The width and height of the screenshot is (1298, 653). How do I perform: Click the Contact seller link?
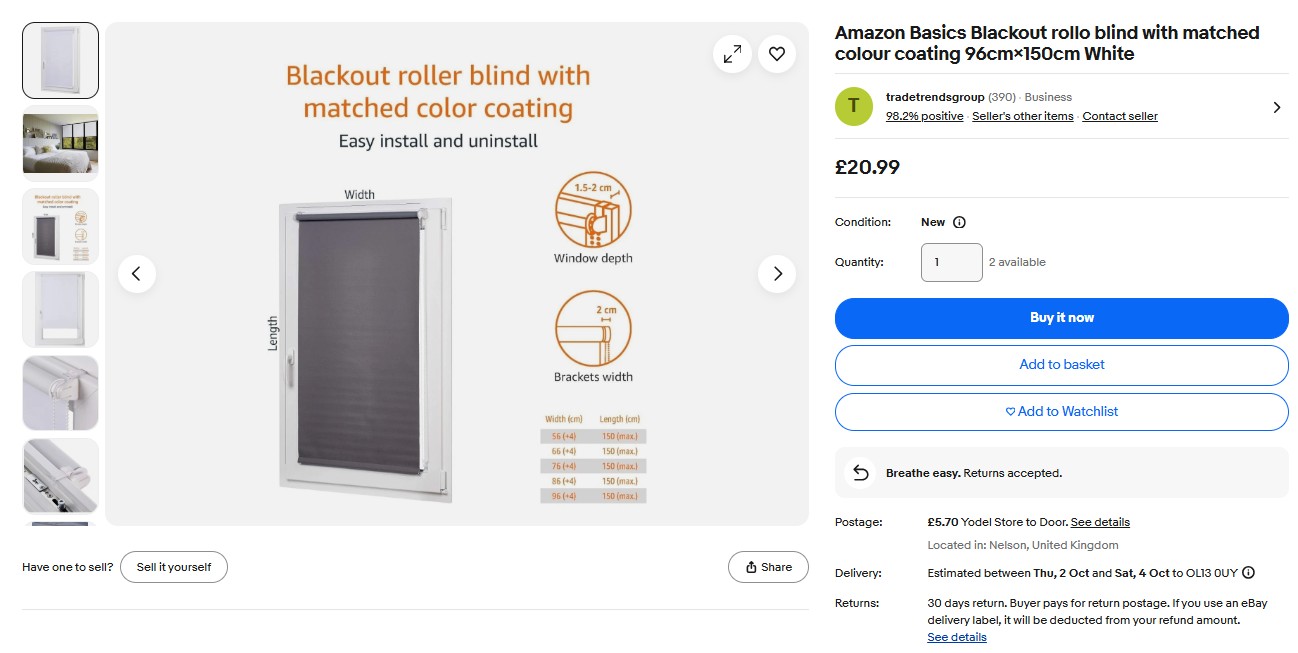point(1120,116)
